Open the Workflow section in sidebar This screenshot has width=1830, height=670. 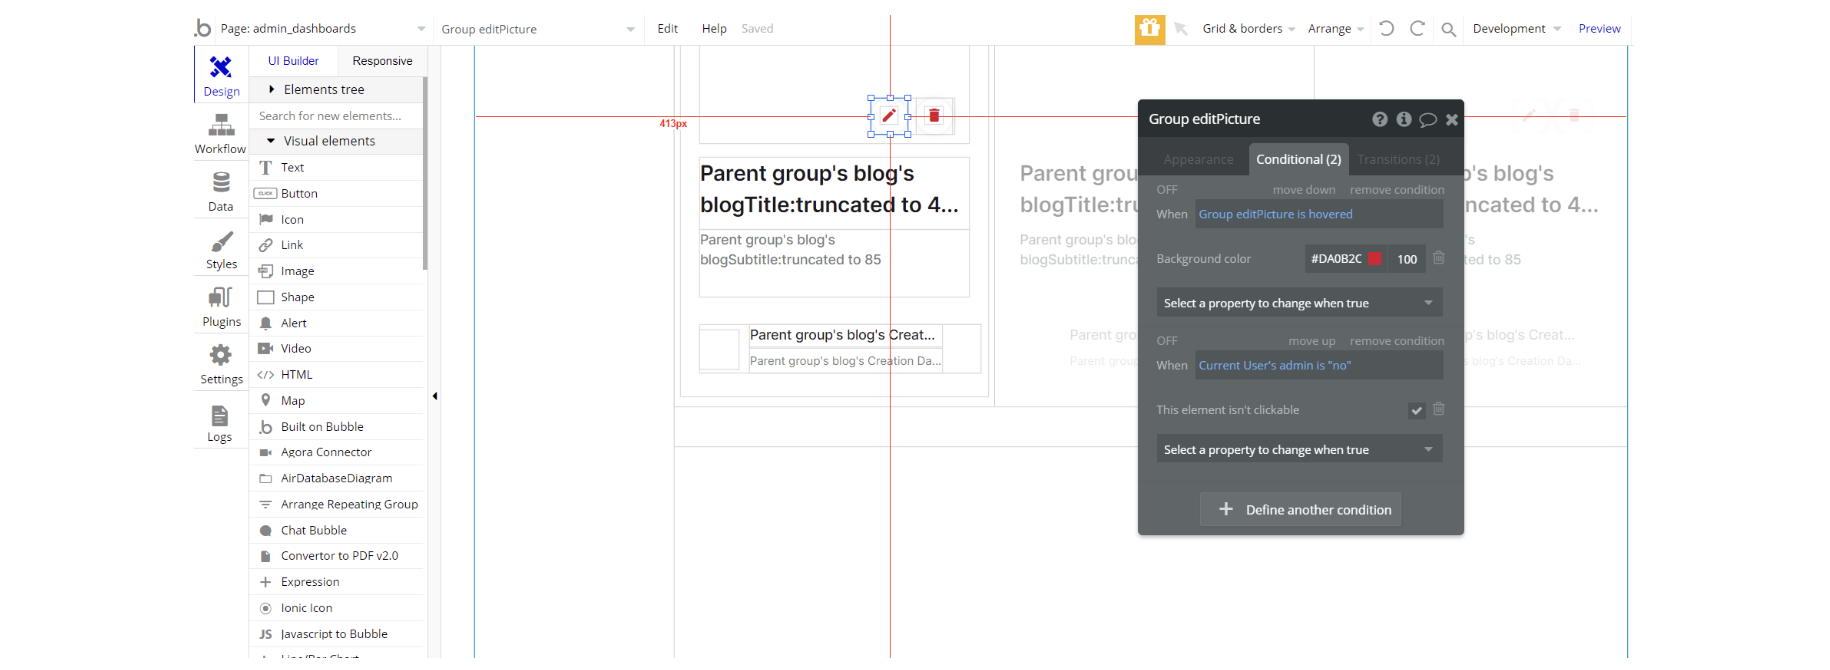221,134
